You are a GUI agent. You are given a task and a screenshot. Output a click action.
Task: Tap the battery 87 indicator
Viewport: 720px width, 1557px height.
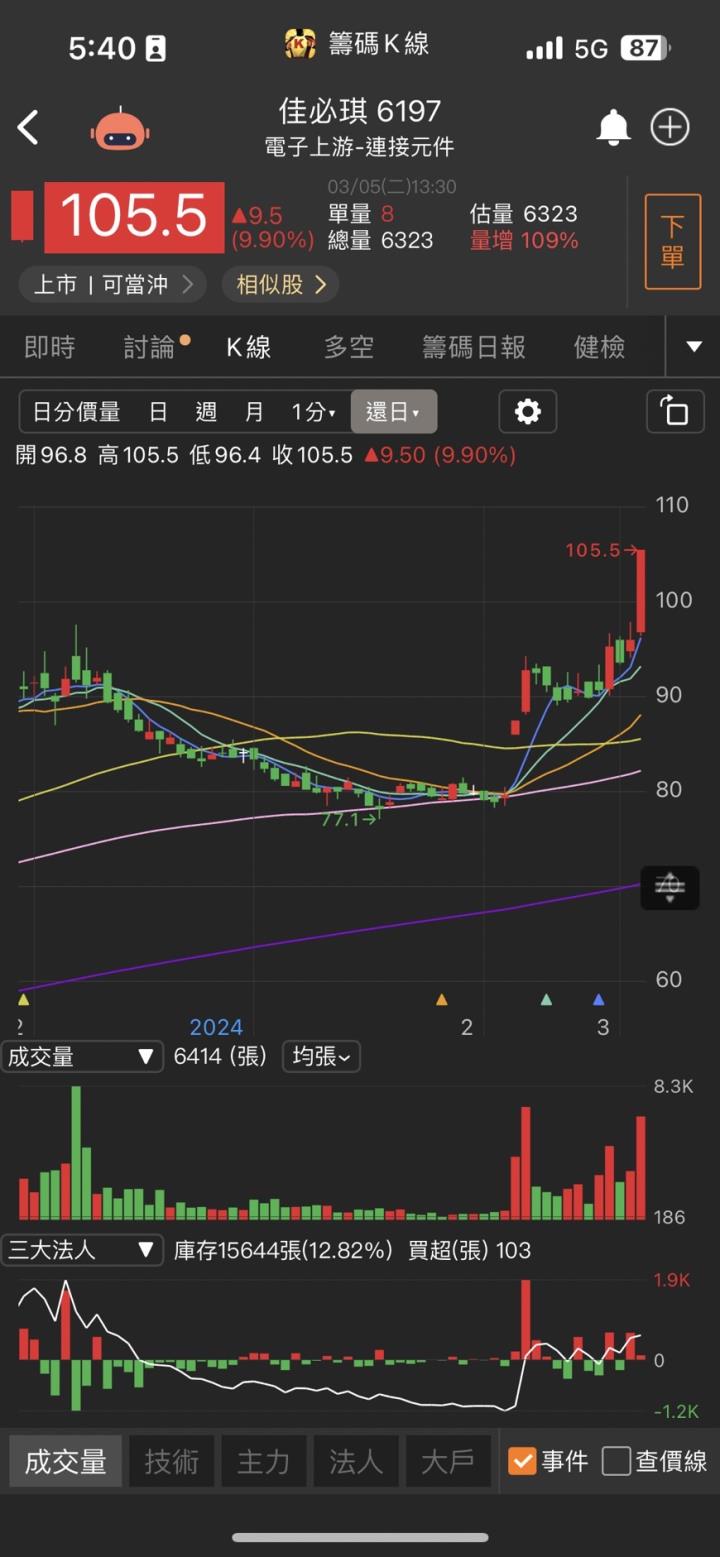point(645,48)
